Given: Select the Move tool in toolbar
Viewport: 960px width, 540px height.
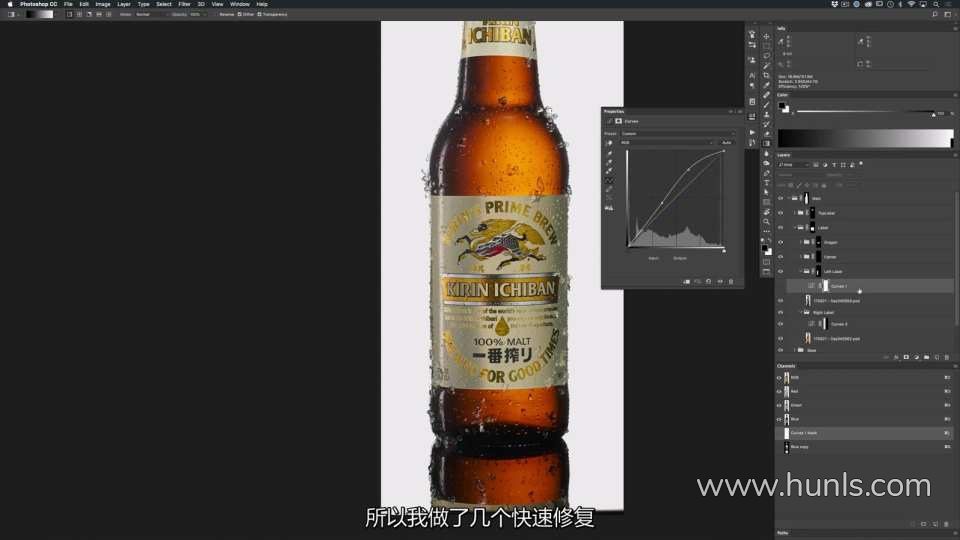Looking at the screenshot, I should click(766, 36).
